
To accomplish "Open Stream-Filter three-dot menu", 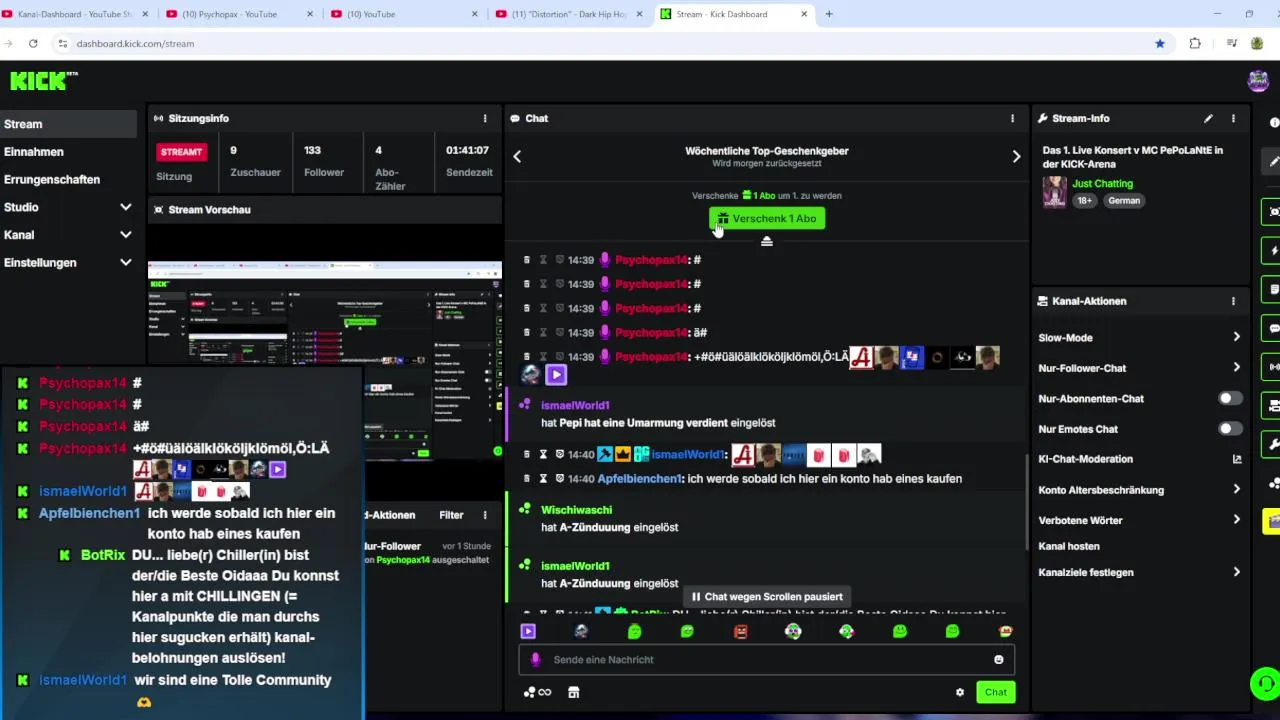I will pos(485,515).
